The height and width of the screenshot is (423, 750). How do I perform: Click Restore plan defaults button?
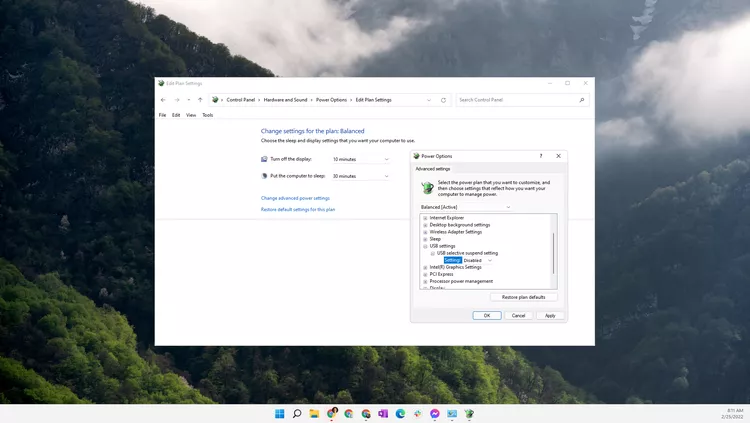tap(524, 297)
